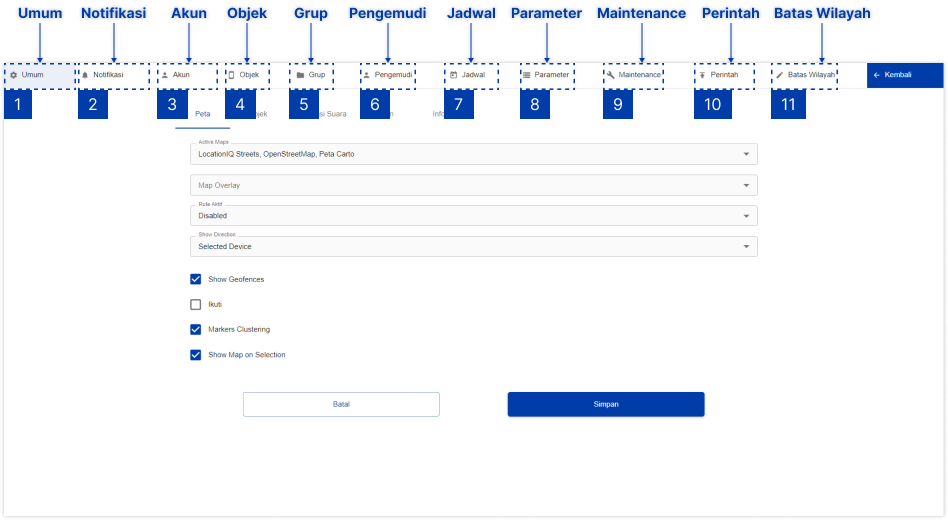Click the person icon for Akun
This screenshot has width=948, height=520.
point(165,75)
